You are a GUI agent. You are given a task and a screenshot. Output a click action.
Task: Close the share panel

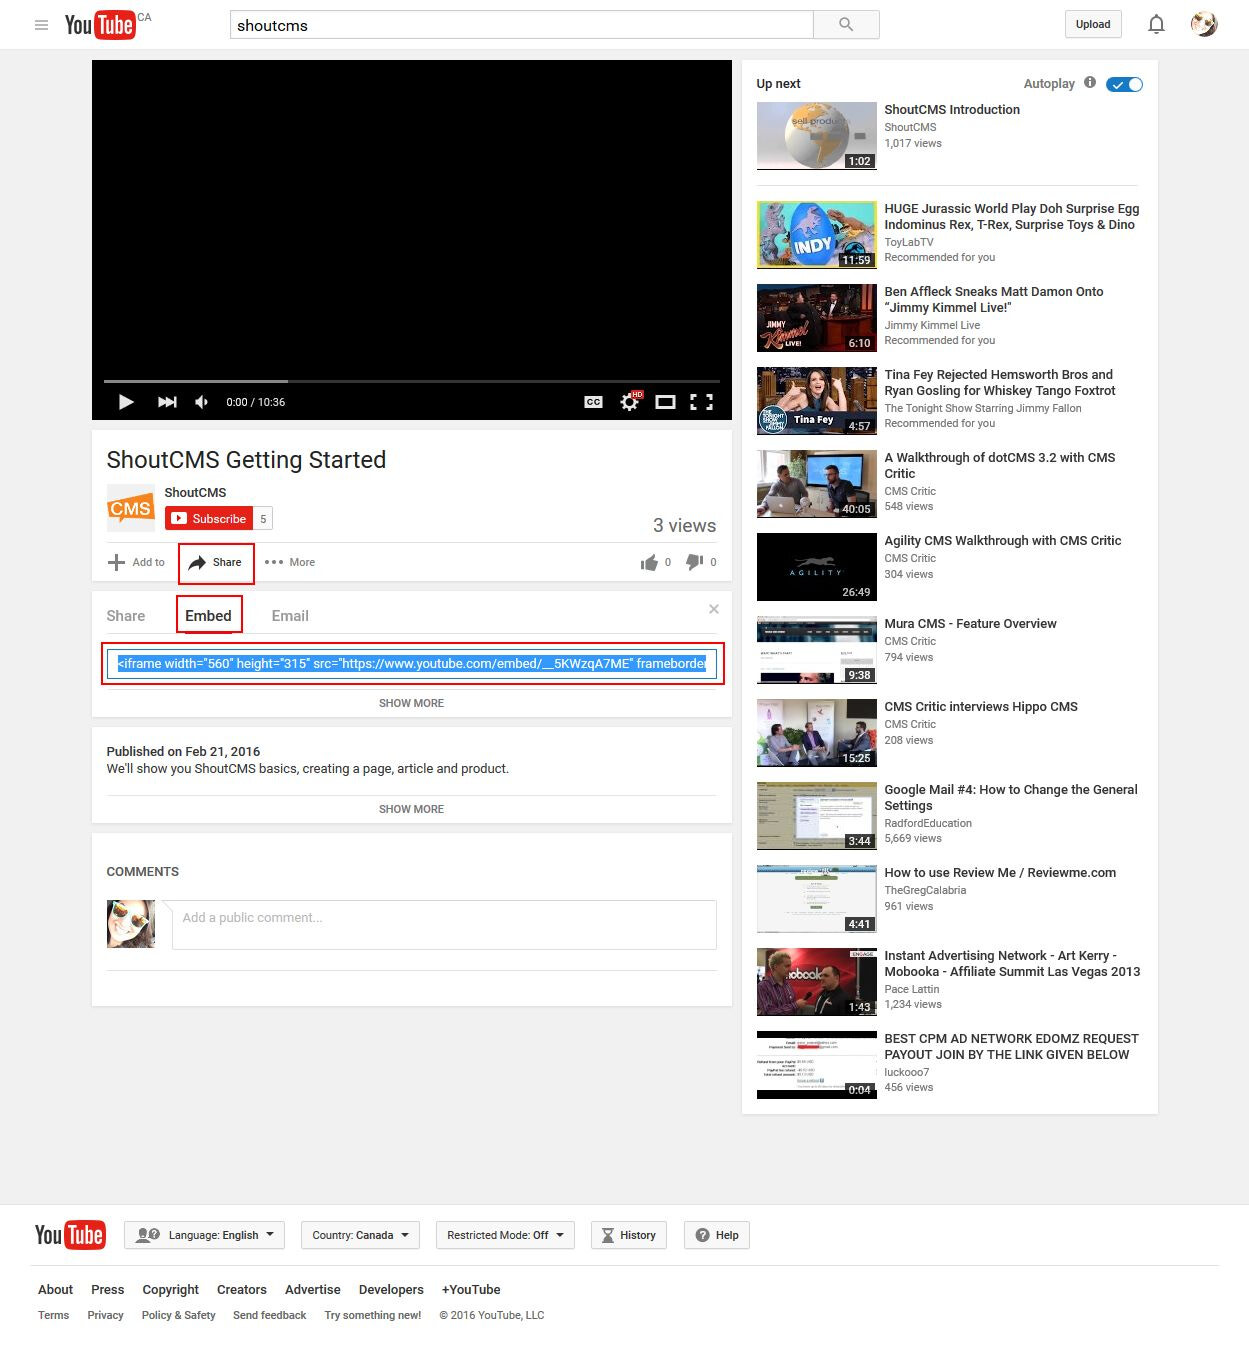point(714,609)
